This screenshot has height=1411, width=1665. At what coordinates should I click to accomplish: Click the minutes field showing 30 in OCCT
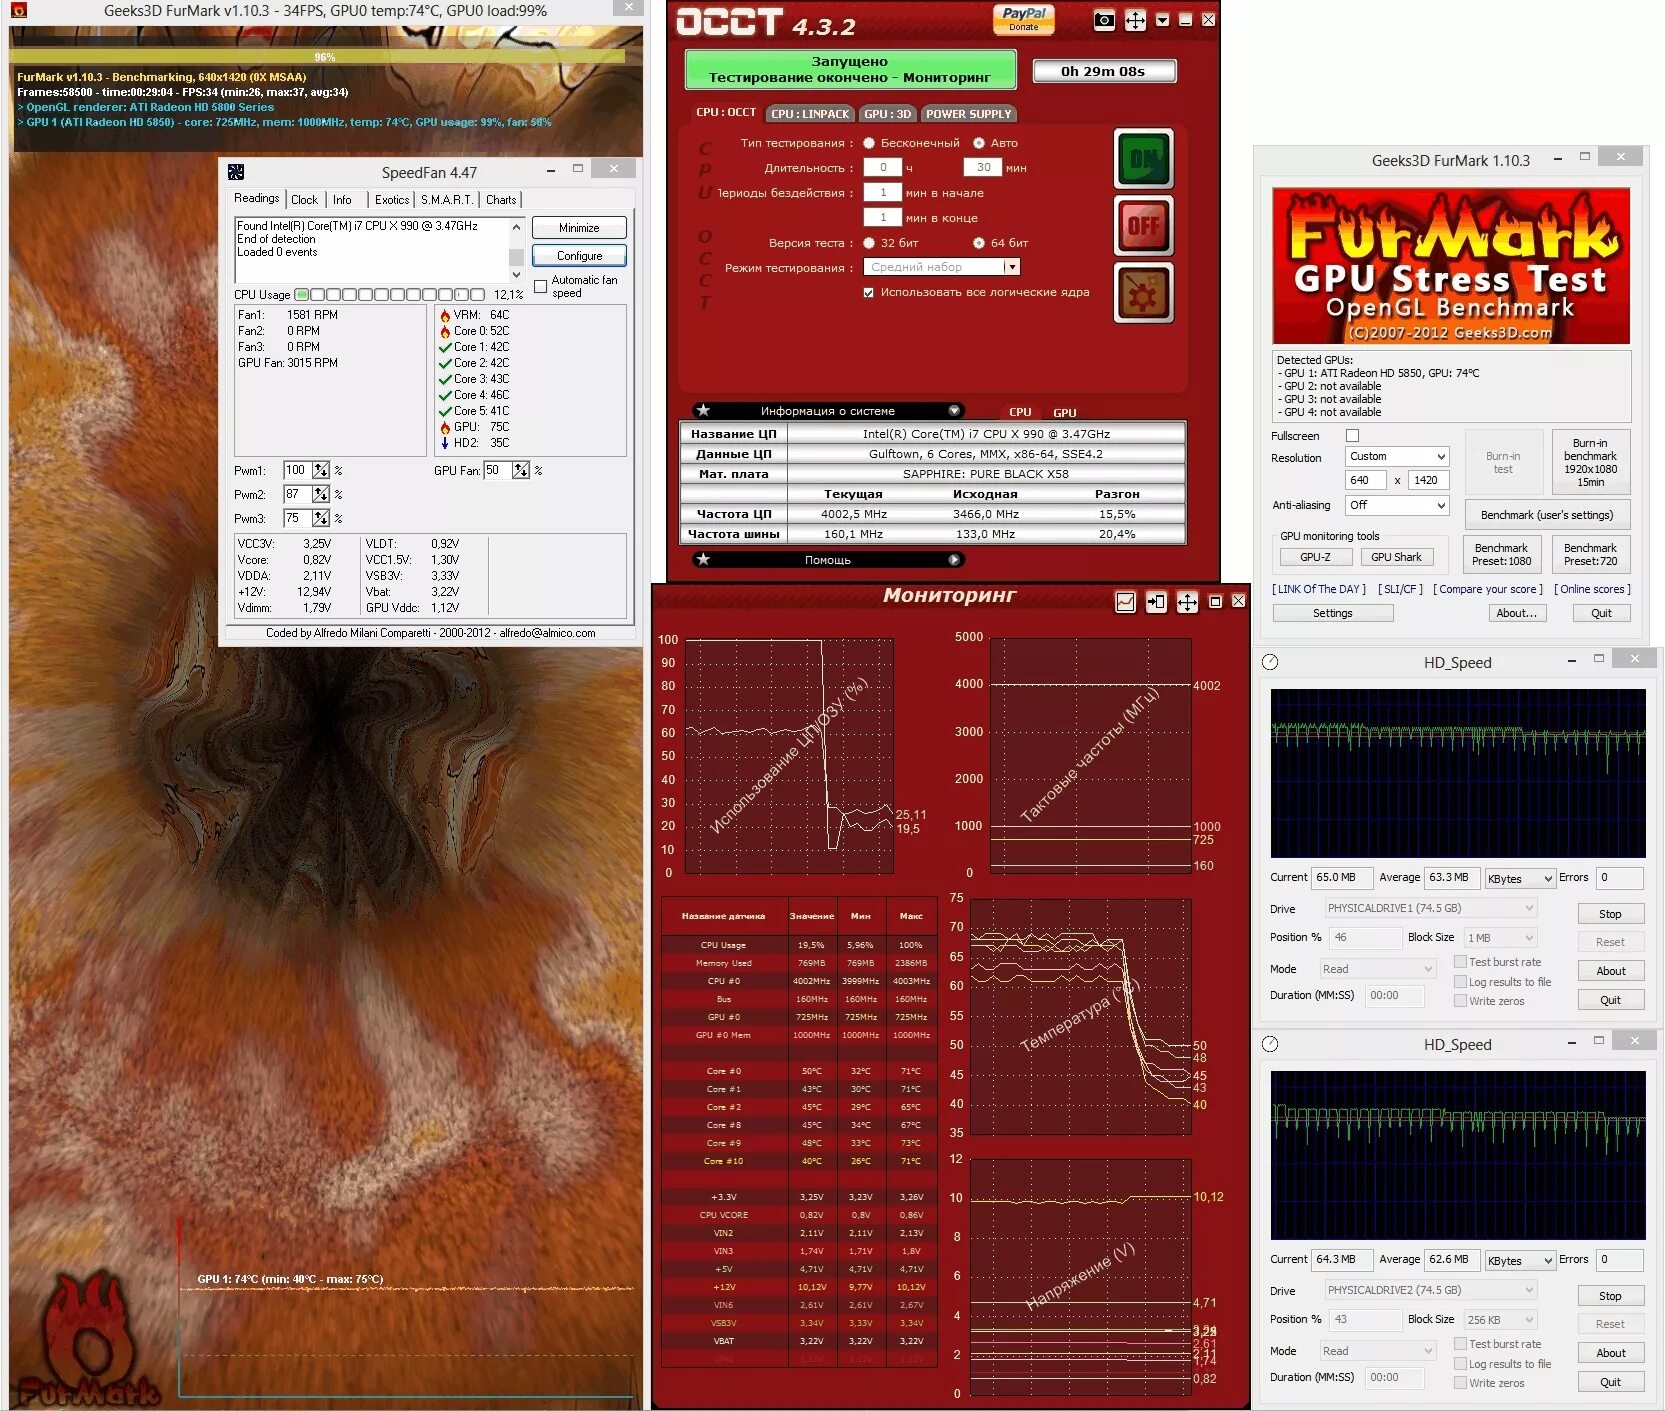click(x=983, y=167)
